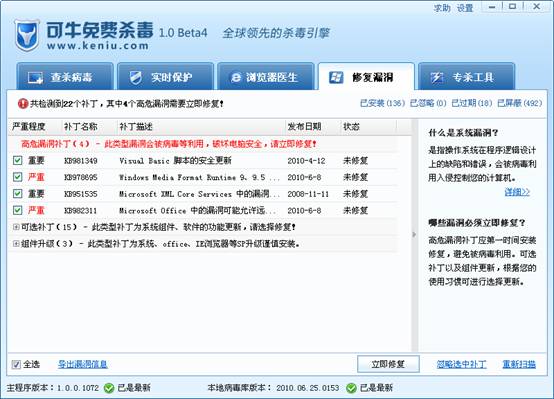The width and height of the screenshot is (554, 399).
Task: Click the virus database version 2010.06.25.0153
Action: (x=307, y=388)
